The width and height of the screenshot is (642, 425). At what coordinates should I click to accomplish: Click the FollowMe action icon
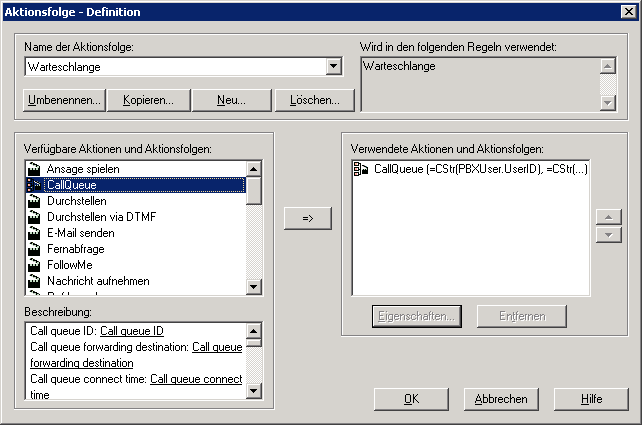[34, 265]
